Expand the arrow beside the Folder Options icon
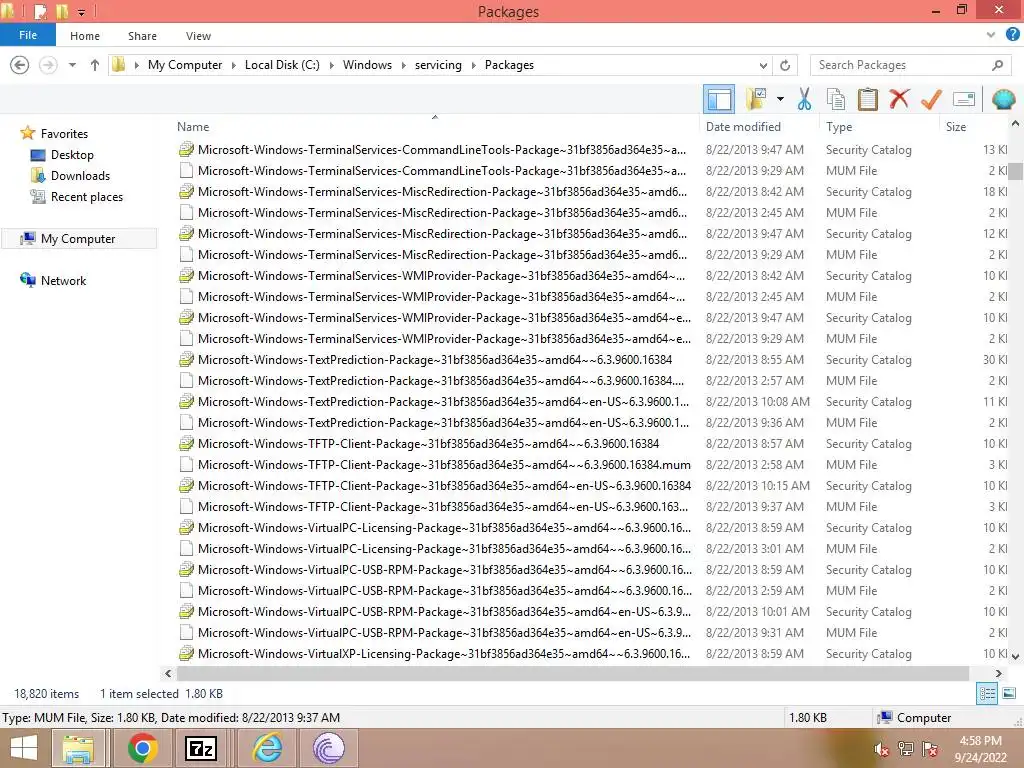Viewport: 1024px width, 768px height. click(780, 99)
